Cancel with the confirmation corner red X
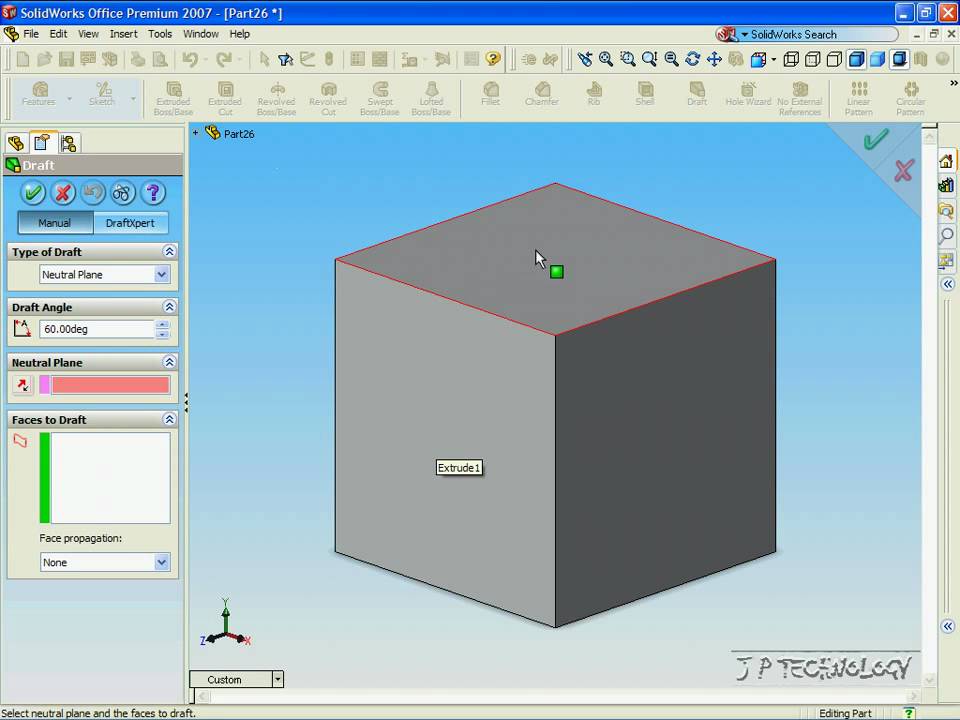960x720 pixels. tap(904, 170)
